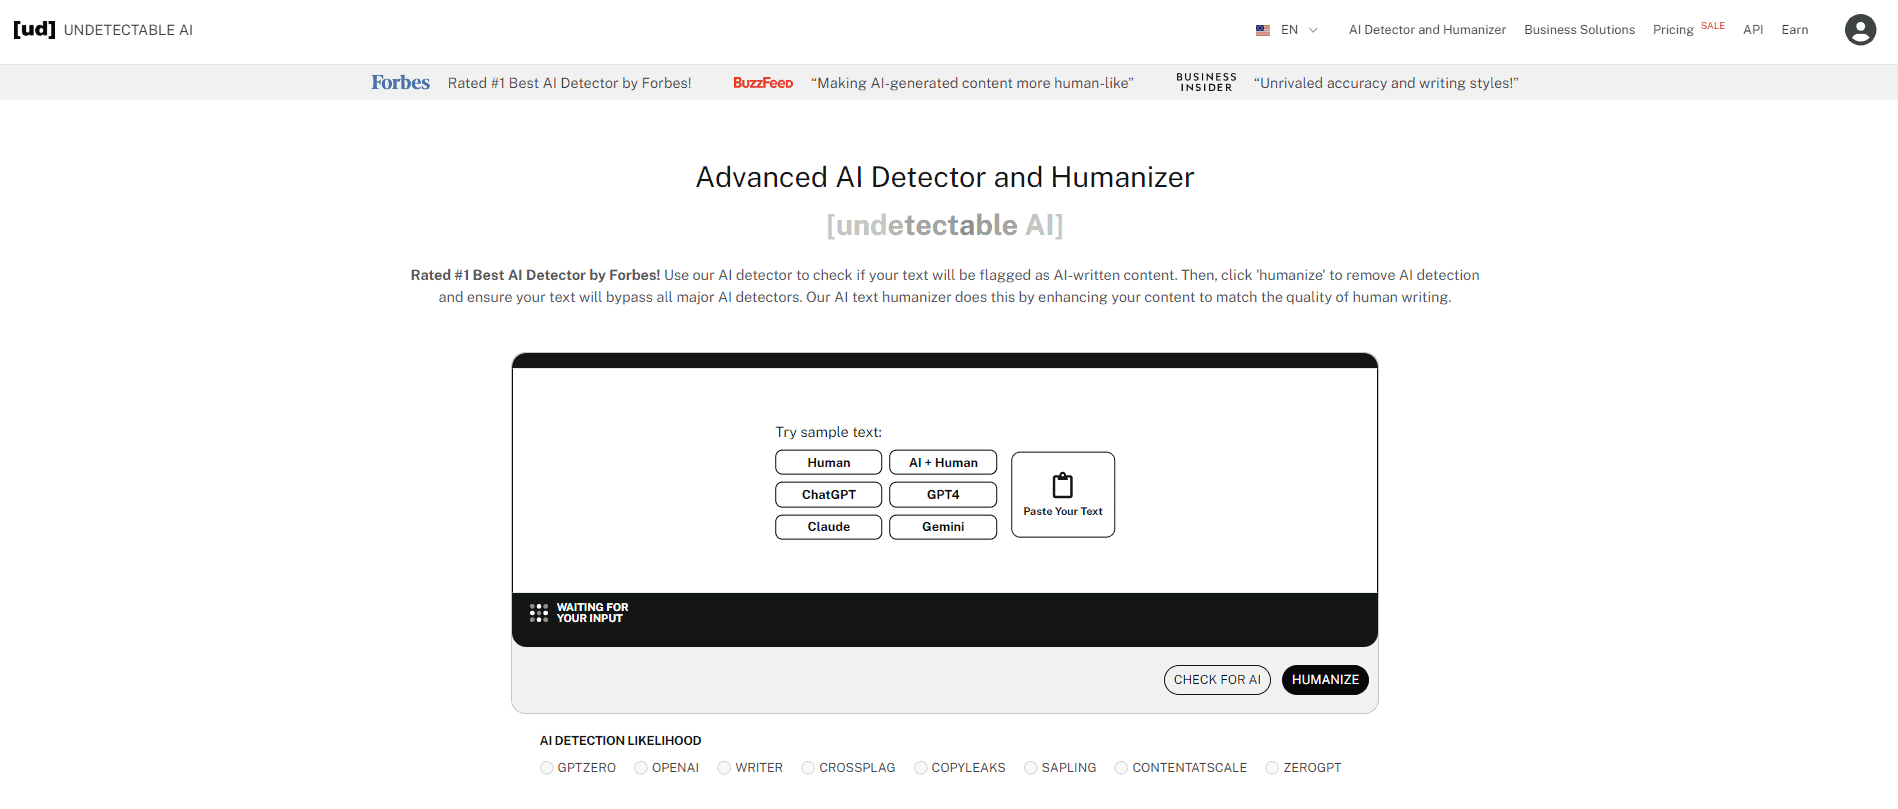Viewport: 1898px width, 809px height.
Task: Click the Forbes logo in banner
Action: [400, 83]
